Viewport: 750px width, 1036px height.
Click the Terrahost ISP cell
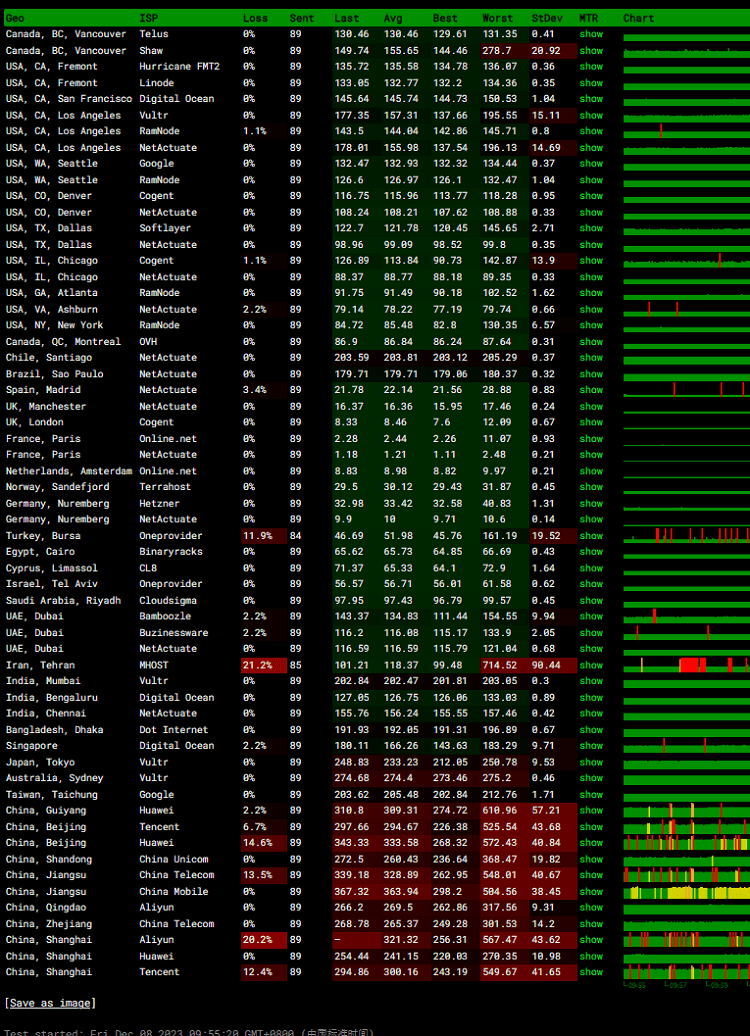click(165, 486)
